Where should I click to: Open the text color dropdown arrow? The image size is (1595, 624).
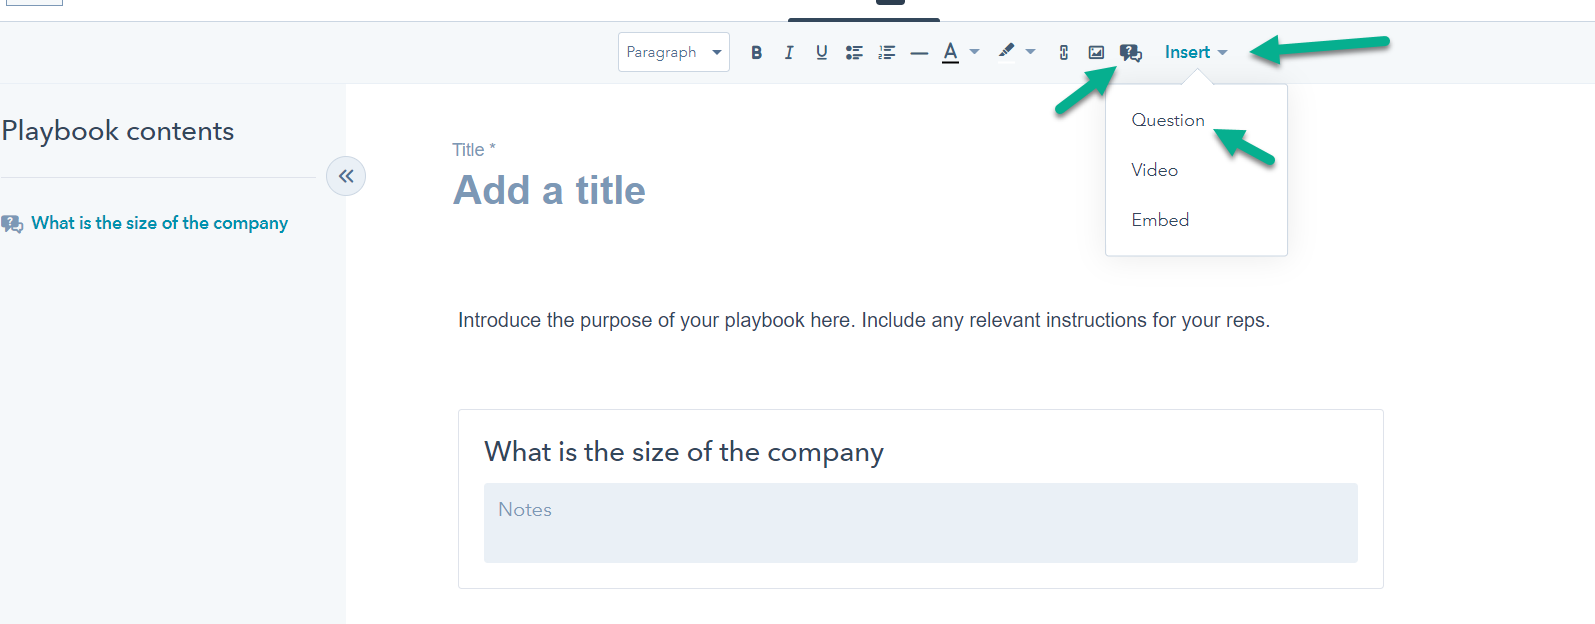point(974,52)
